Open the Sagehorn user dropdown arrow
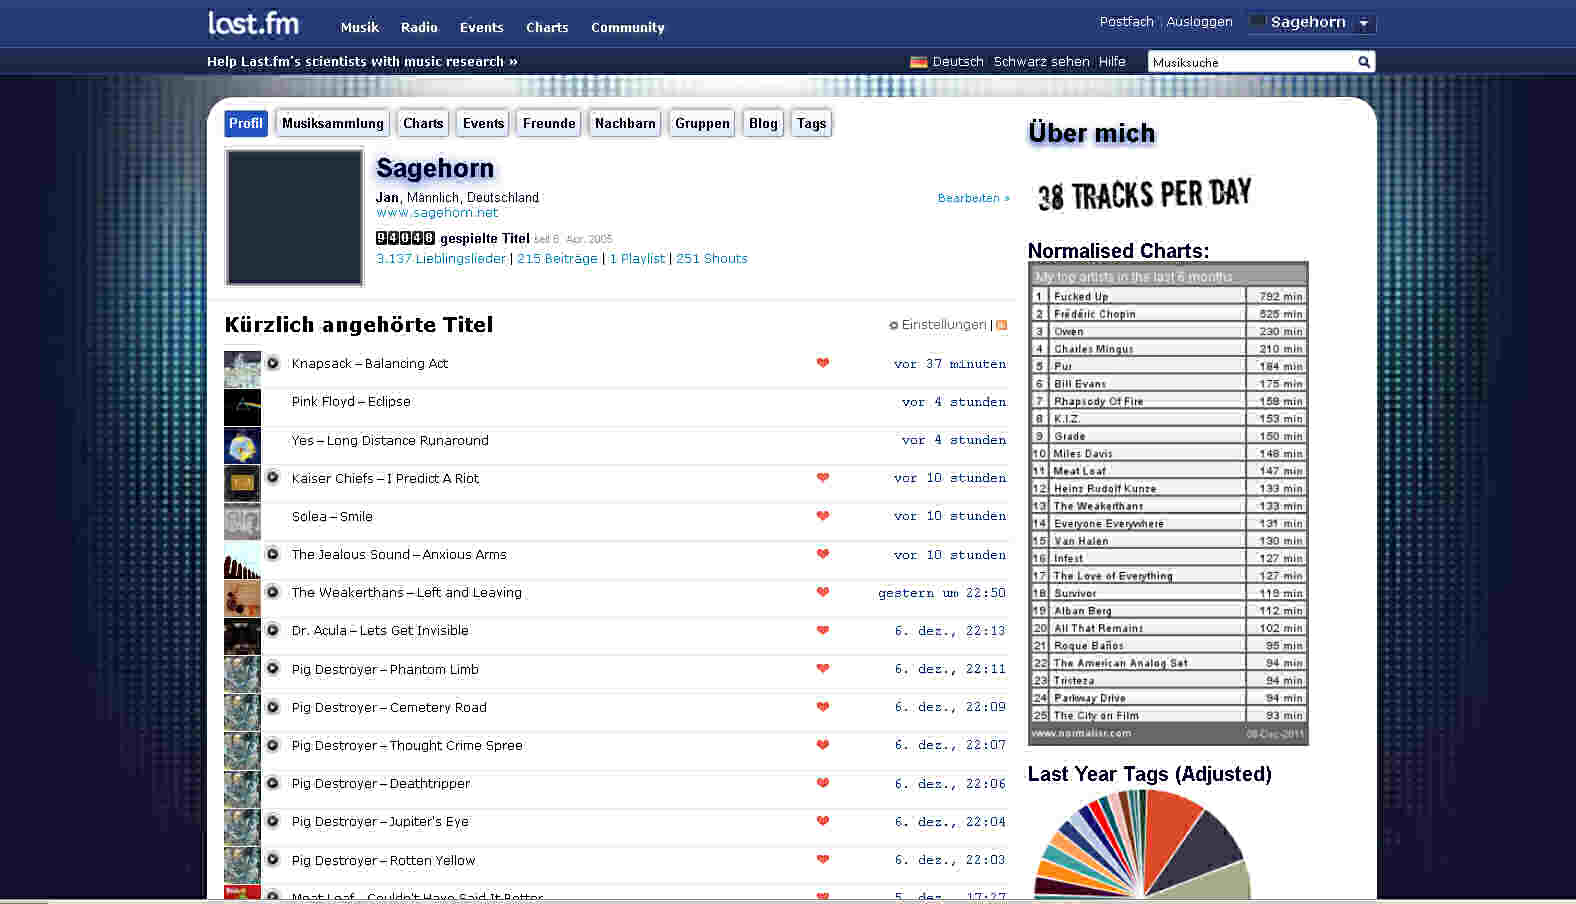1576x904 pixels. click(x=1363, y=23)
